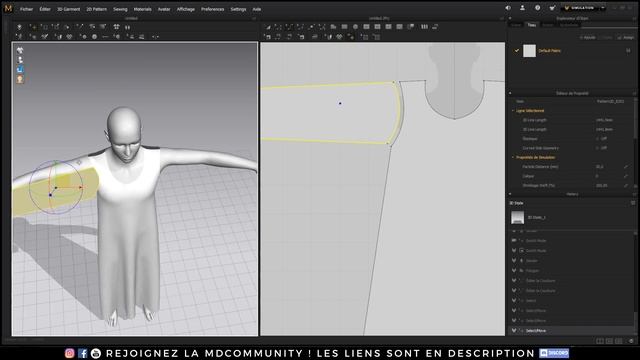Click the Assign button
This screenshot has height=360, width=640.
click(626, 38)
